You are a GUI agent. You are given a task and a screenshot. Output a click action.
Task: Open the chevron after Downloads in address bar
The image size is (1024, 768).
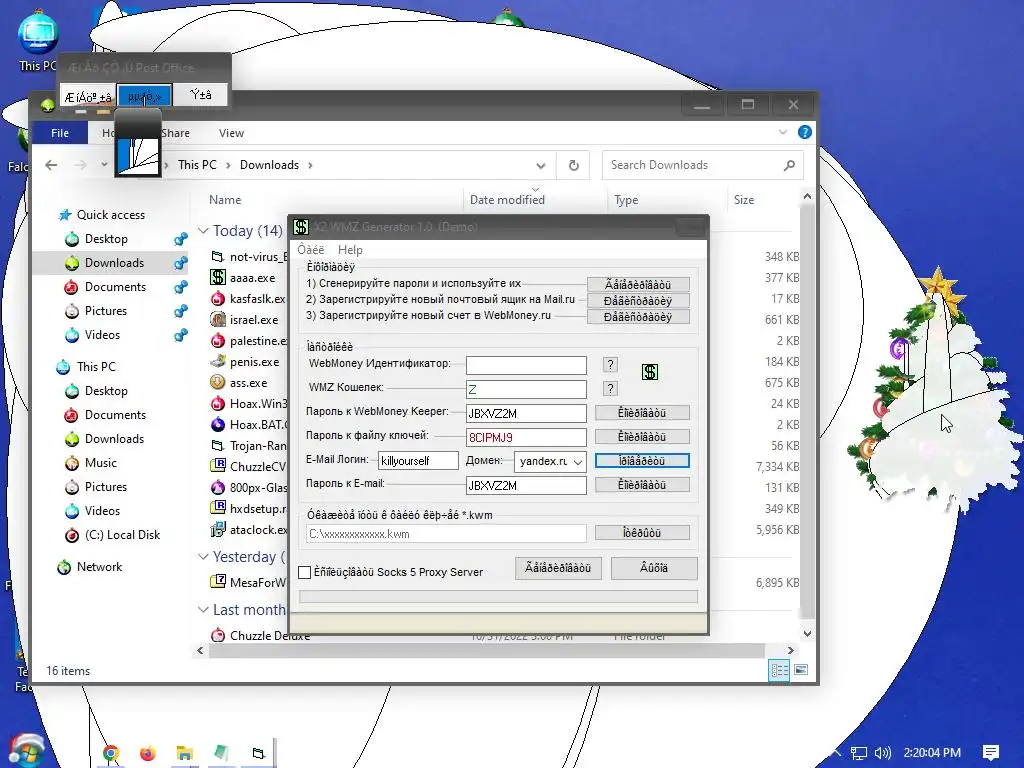click(310, 165)
